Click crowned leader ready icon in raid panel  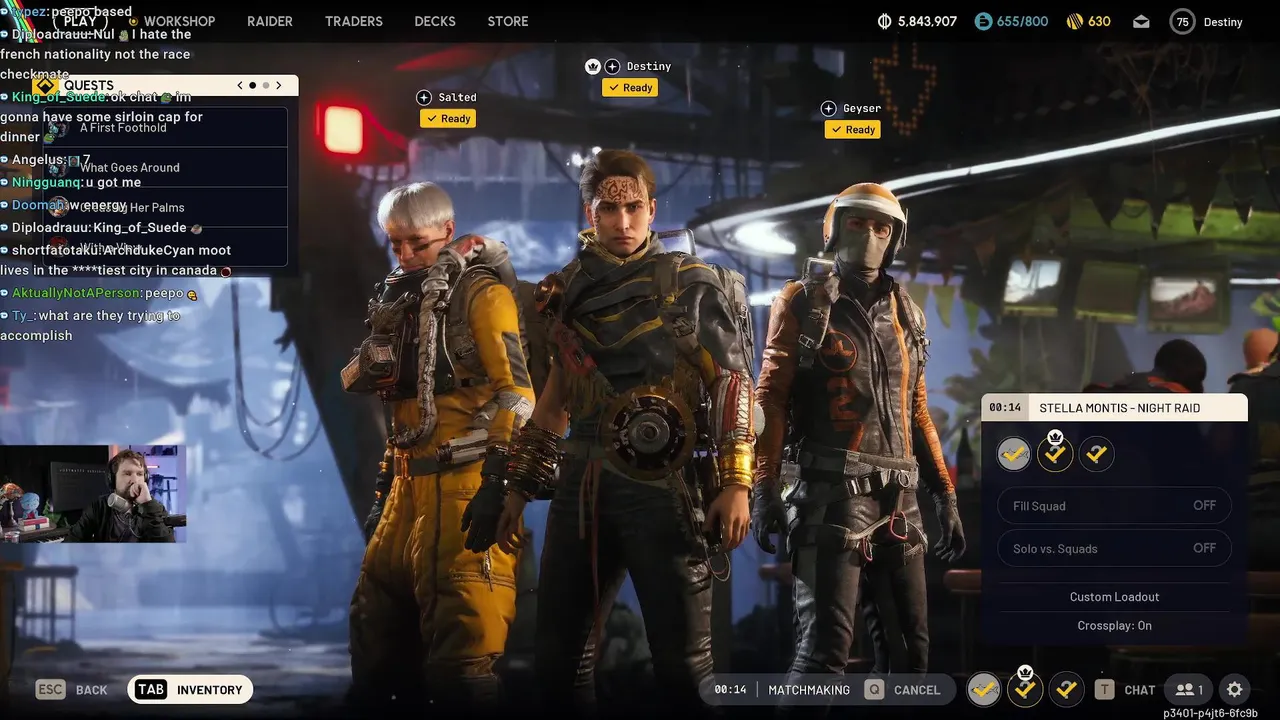pos(1055,454)
